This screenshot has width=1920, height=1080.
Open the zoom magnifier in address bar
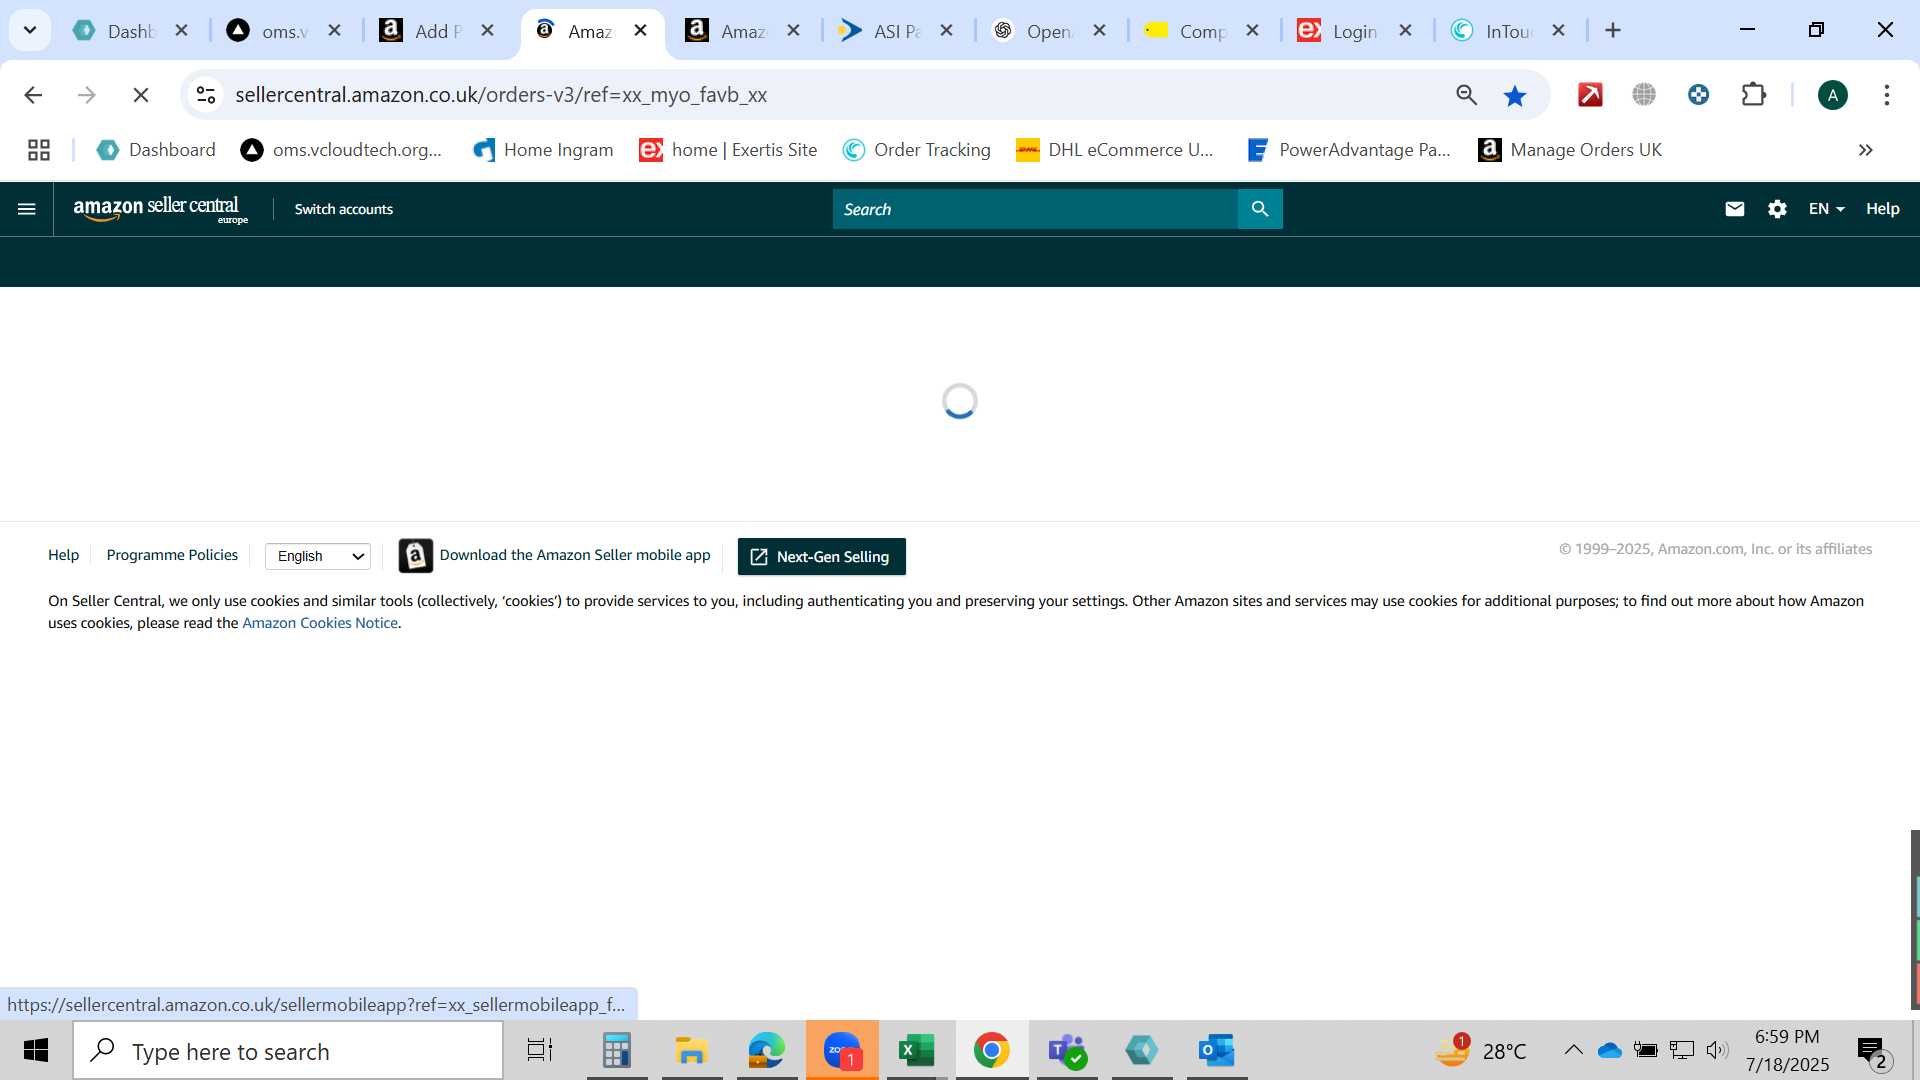(x=1466, y=95)
